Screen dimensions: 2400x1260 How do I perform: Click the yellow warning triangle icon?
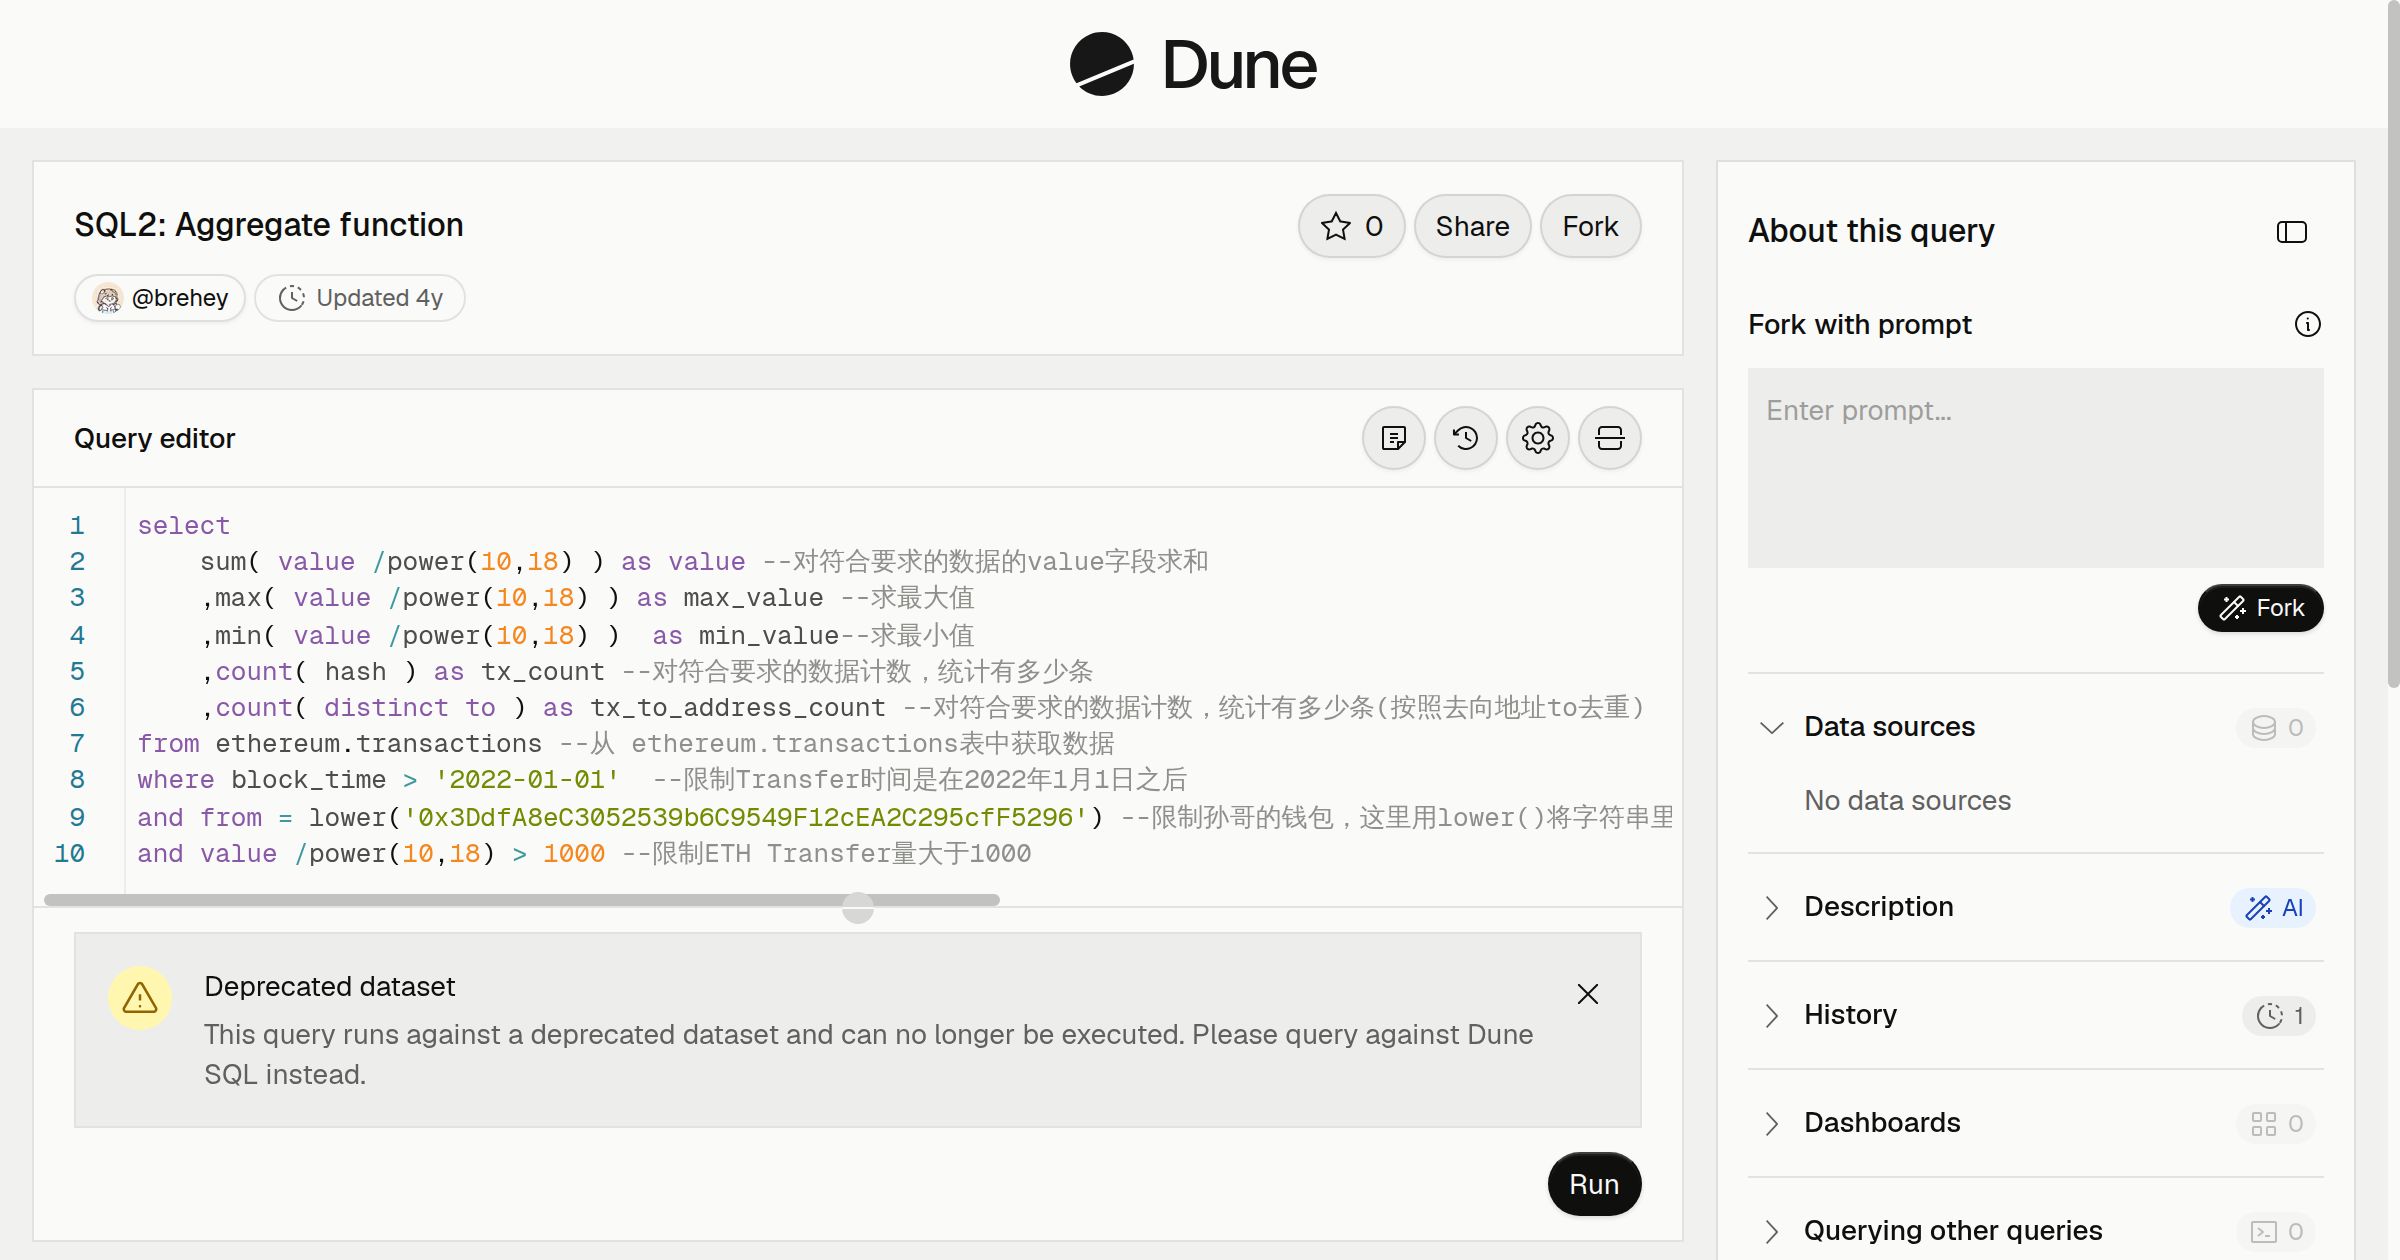[140, 997]
